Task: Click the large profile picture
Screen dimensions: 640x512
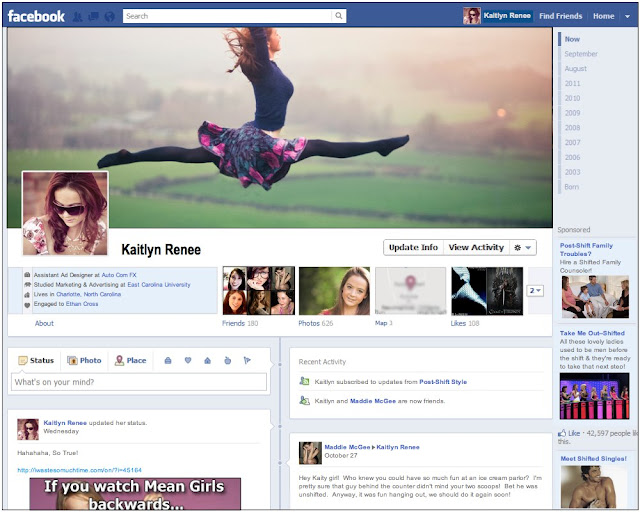Action: point(65,214)
